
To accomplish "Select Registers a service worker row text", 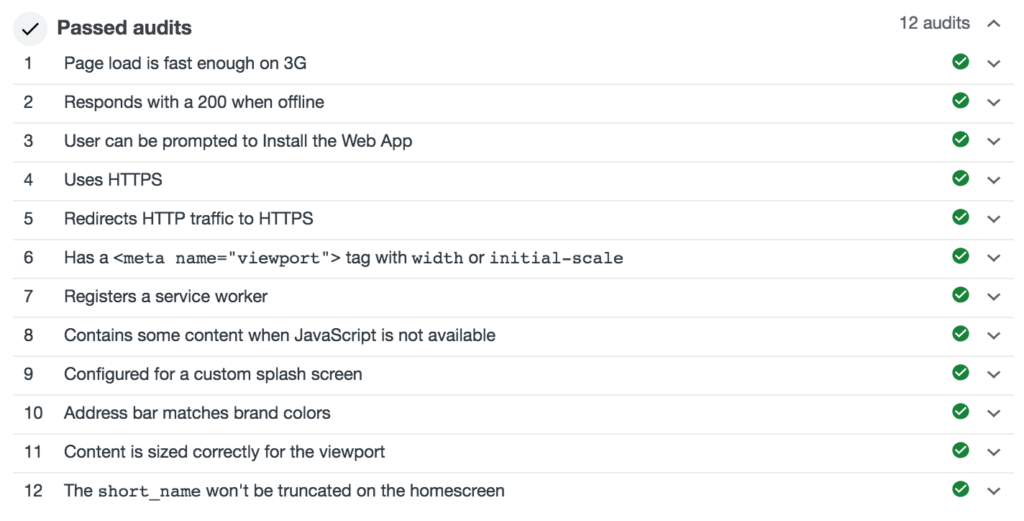I will (x=165, y=296).
